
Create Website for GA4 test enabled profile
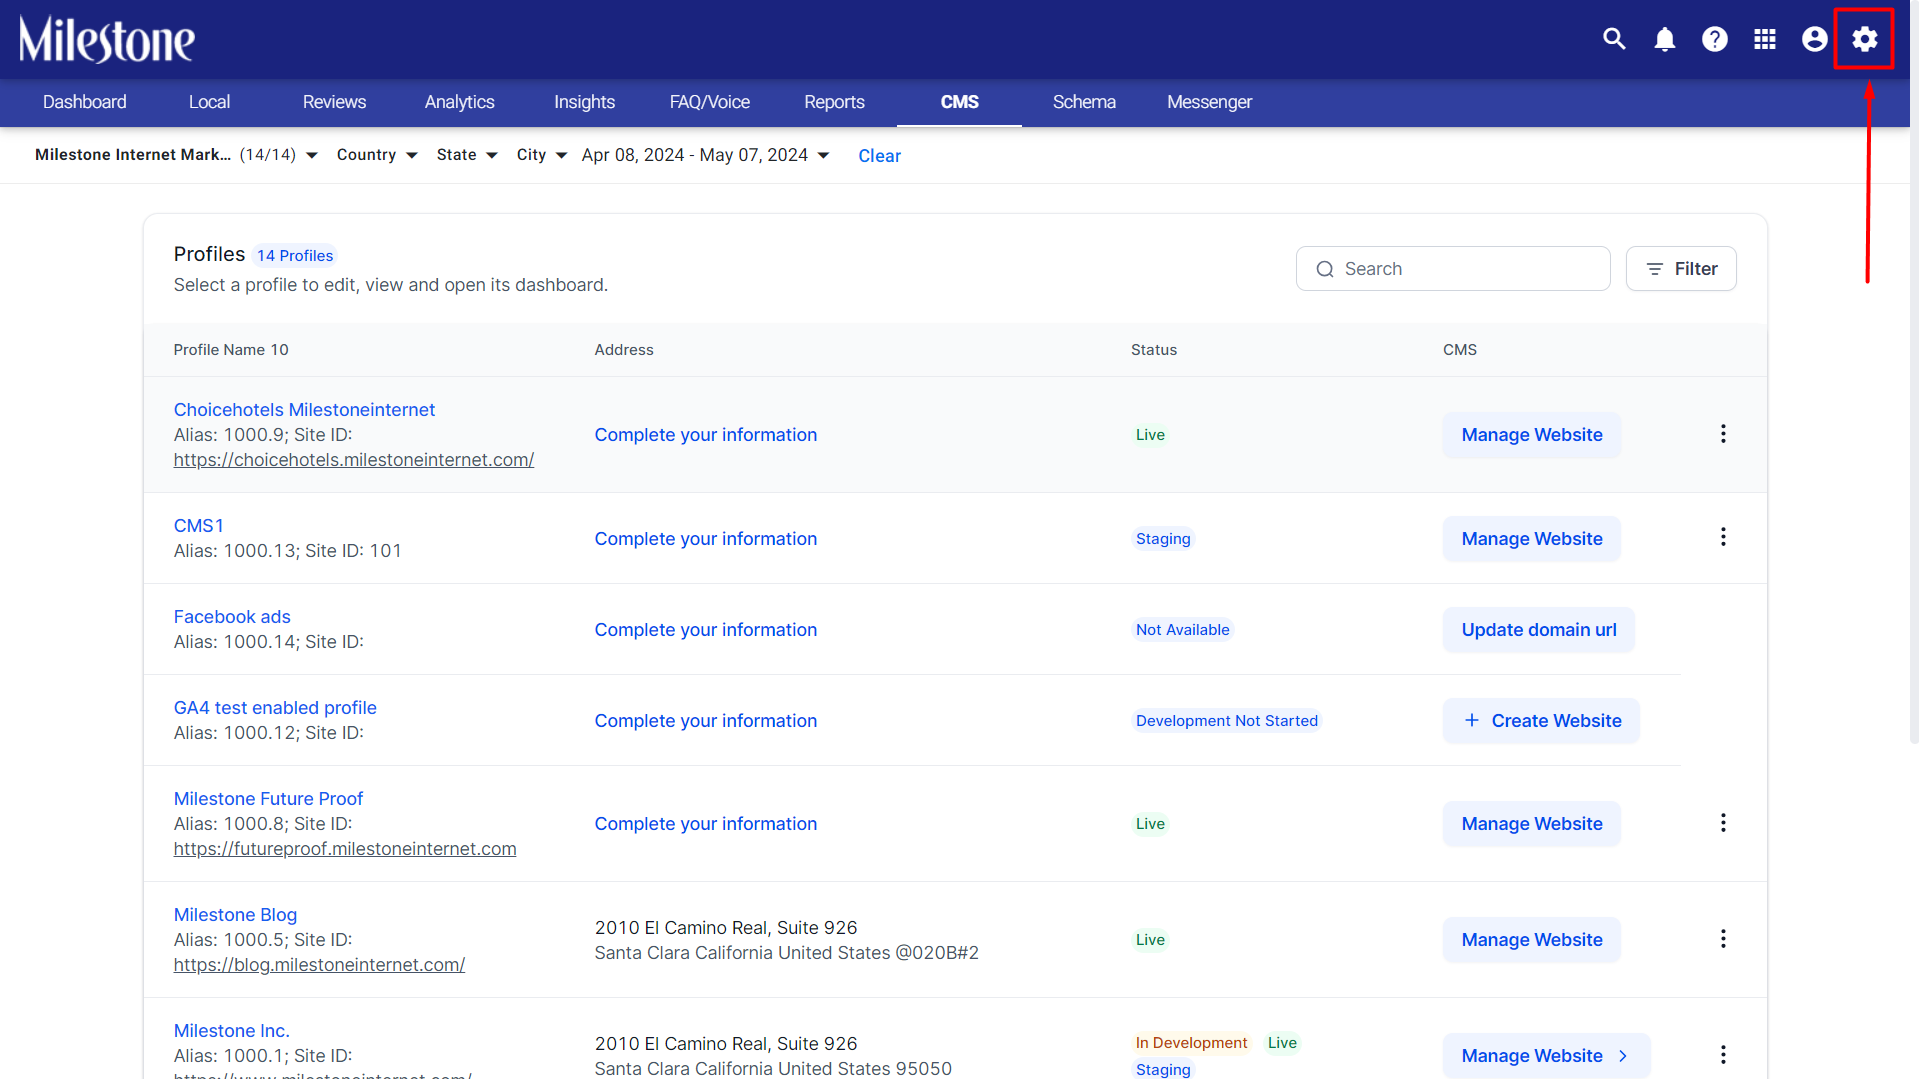[x=1541, y=721]
